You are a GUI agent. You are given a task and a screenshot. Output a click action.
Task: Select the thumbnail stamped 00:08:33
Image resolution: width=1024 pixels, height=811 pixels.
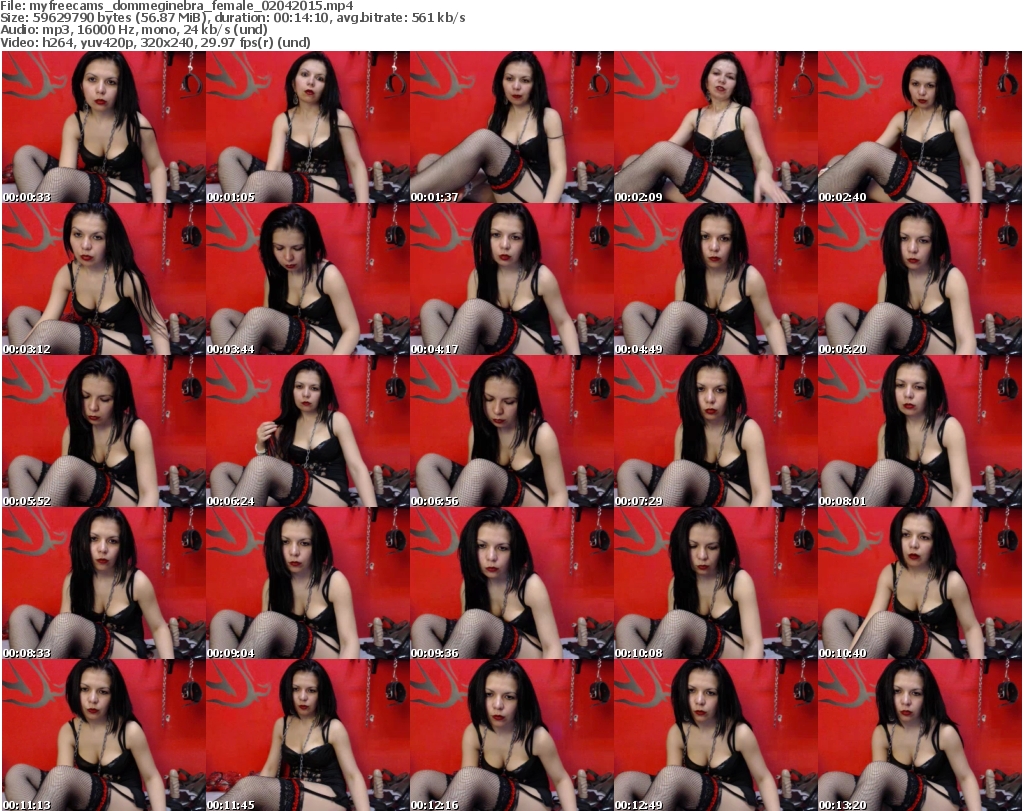point(104,583)
